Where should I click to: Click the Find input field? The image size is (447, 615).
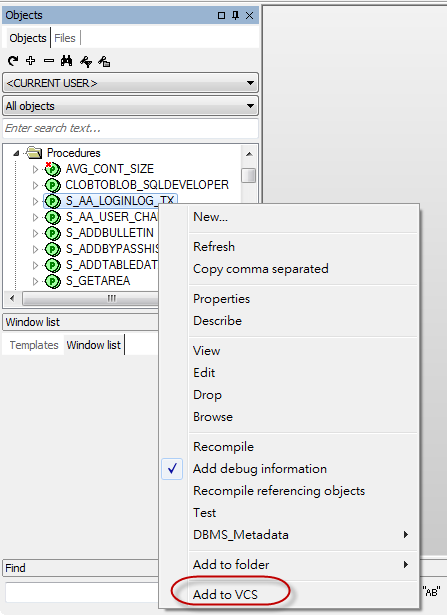pyautogui.click(x=82, y=592)
